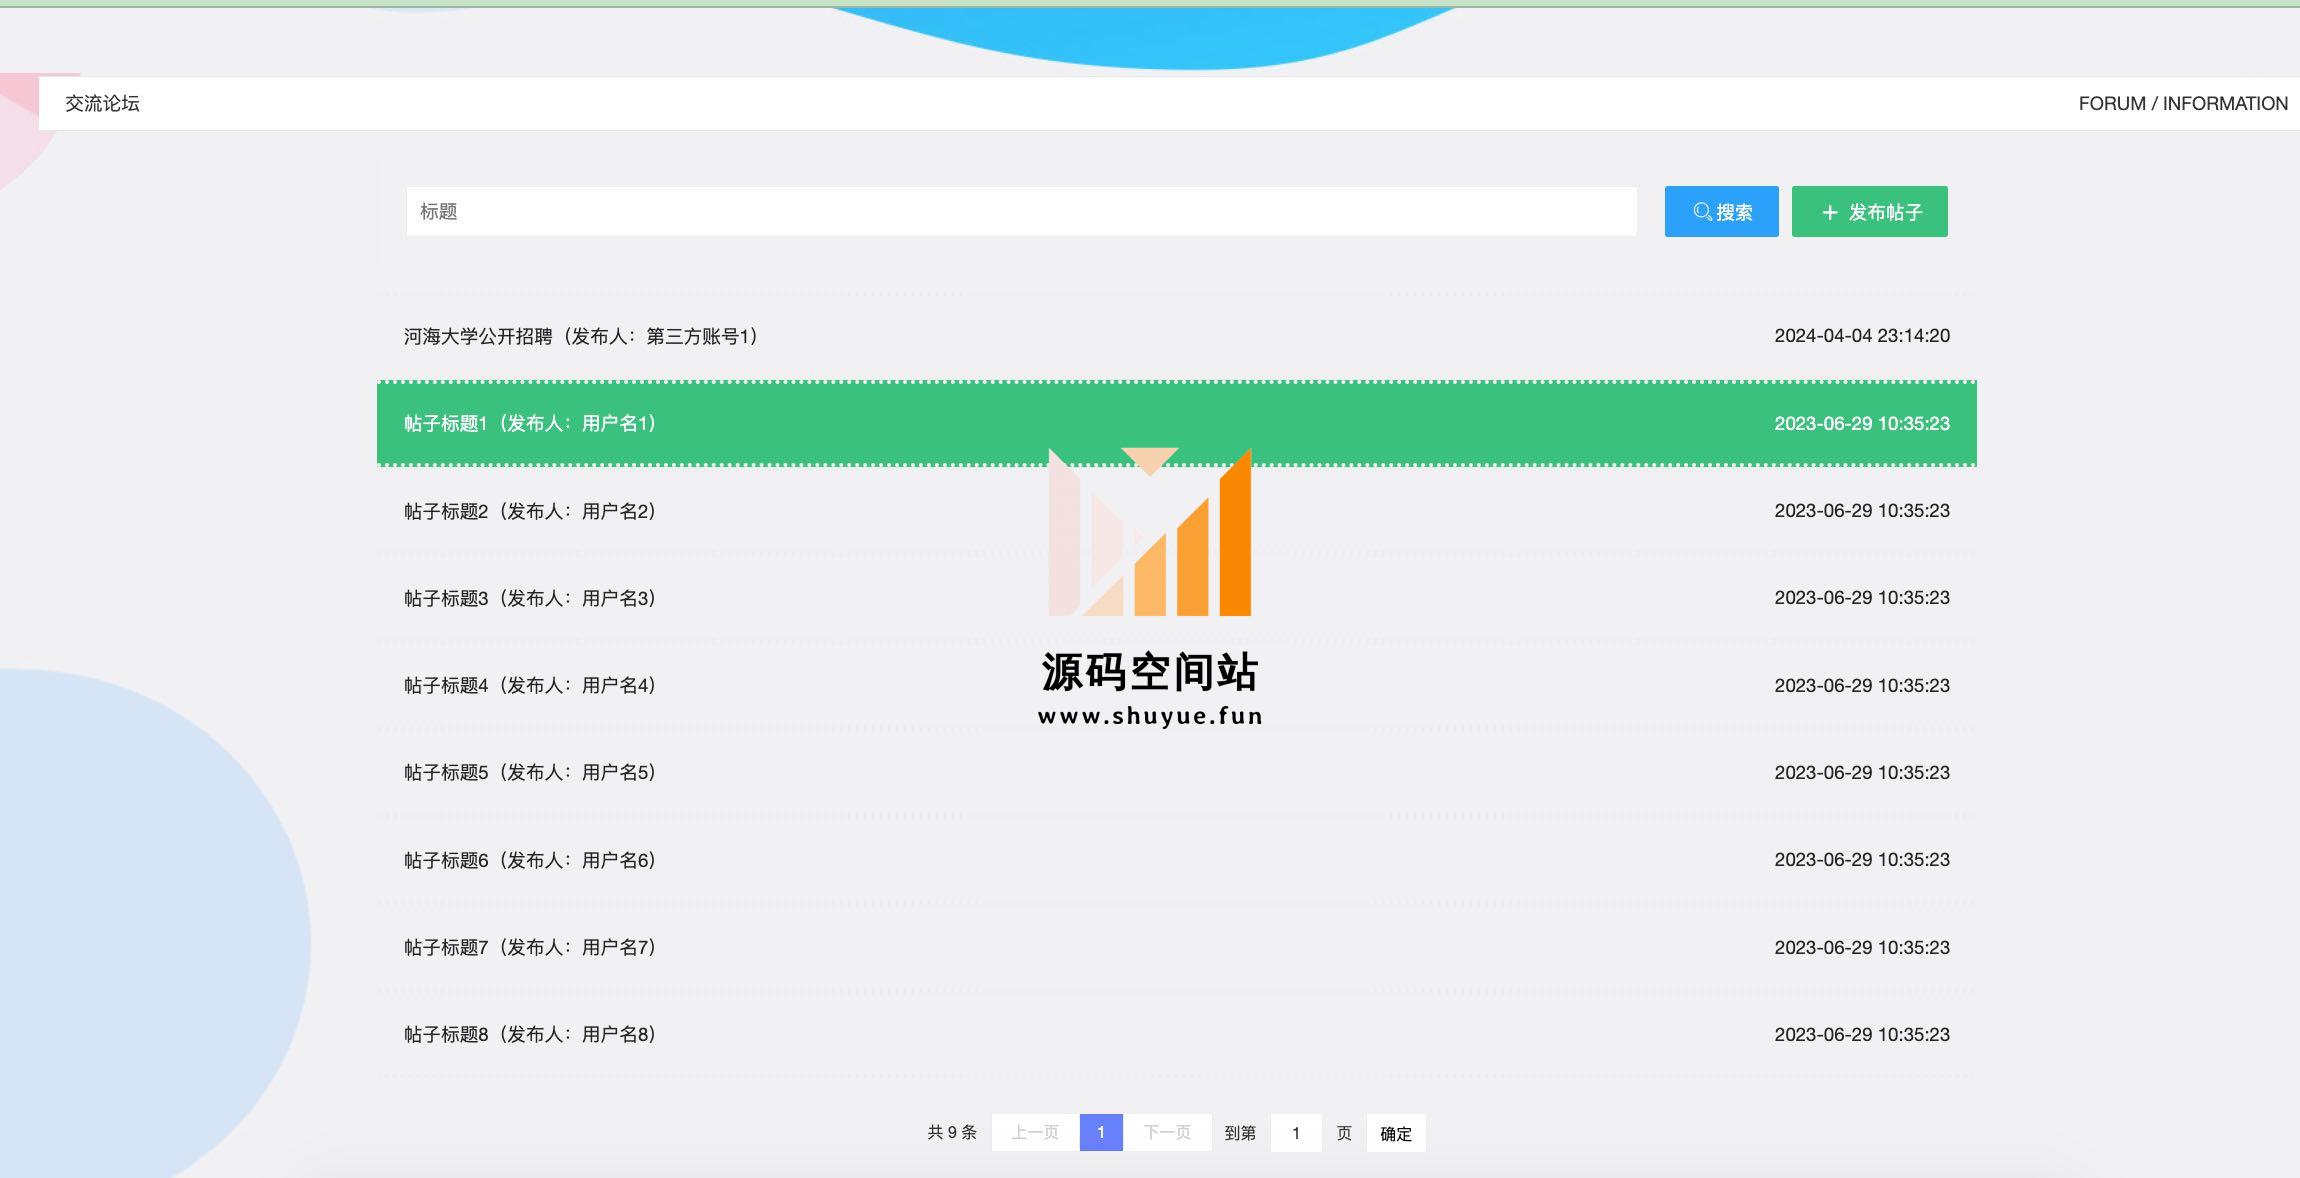Click the 上一页 previous page button
This screenshot has height=1178, width=2300.
click(1035, 1132)
